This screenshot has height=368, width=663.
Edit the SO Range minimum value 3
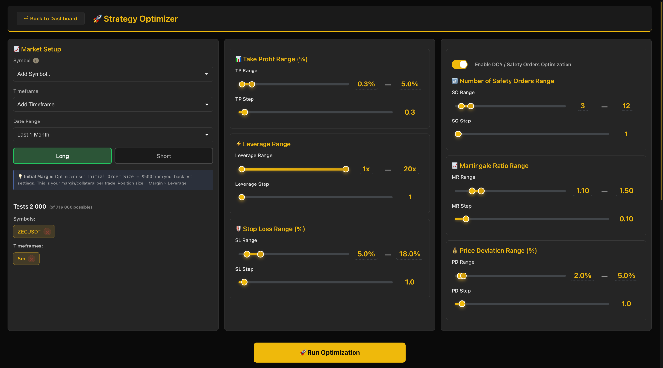click(583, 106)
